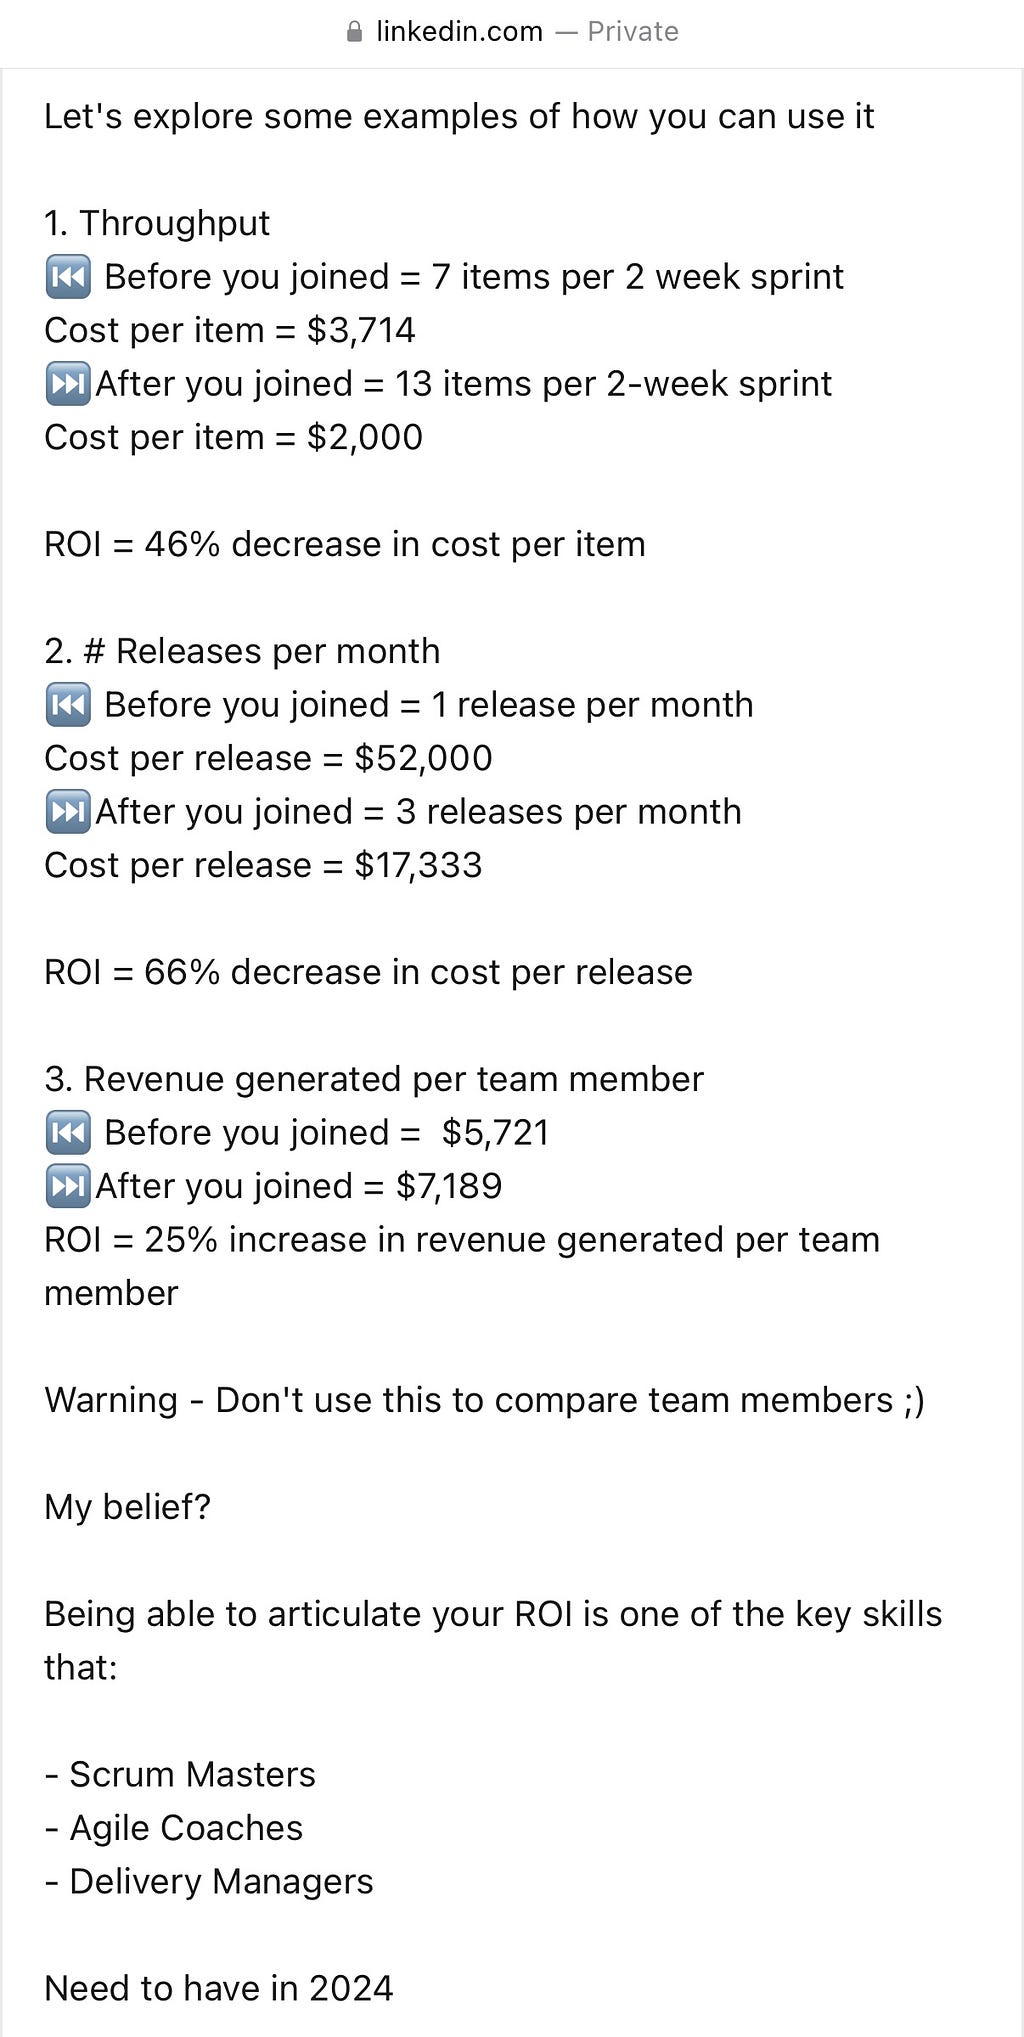Tap the lock icon beside linkedin.com
Image resolution: width=1024 pixels, height=2037 pixels.
point(354,32)
